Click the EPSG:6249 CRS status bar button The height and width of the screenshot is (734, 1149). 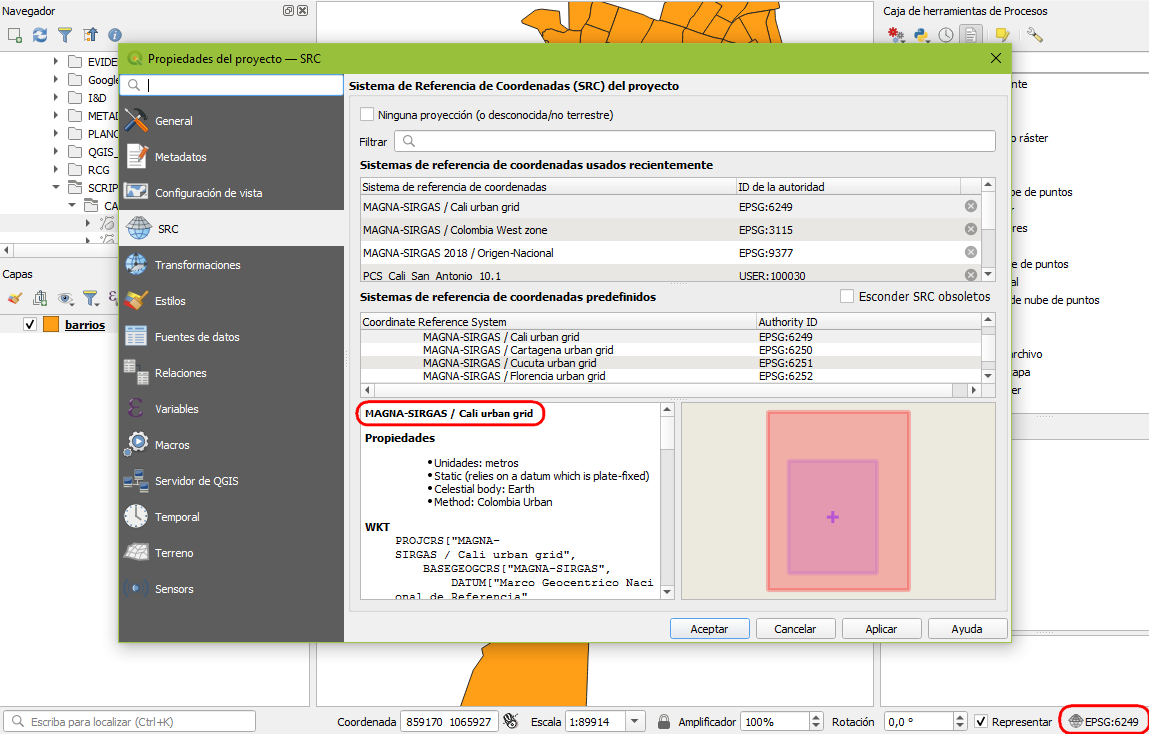click(1105, 722)
